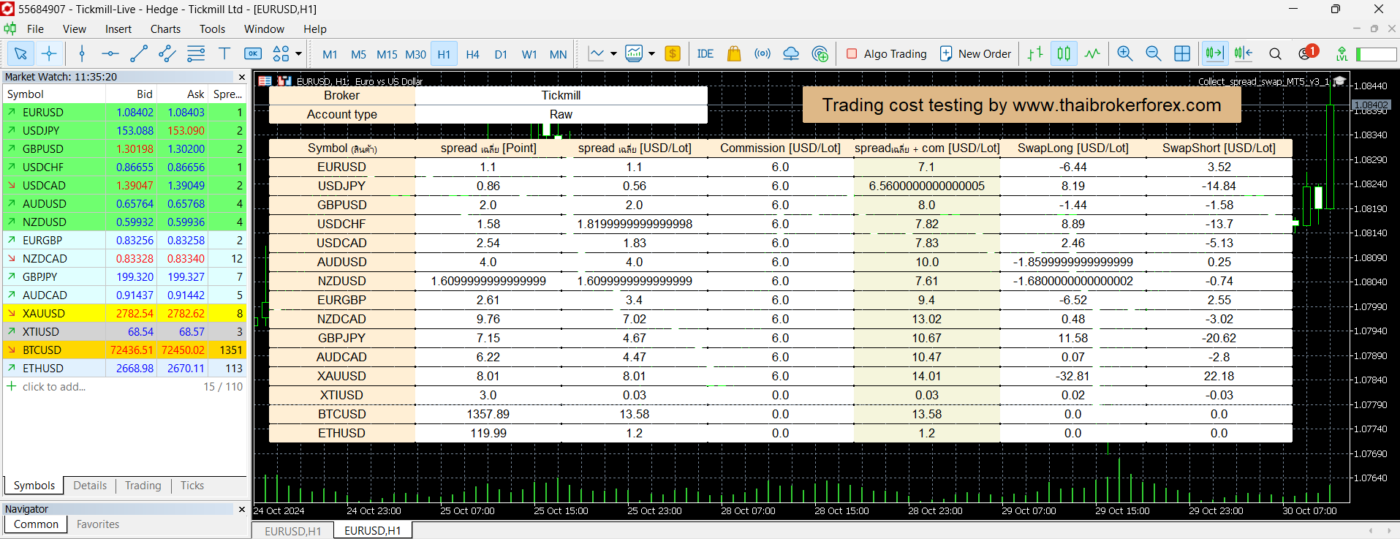Switch chart to H4 timeframe
The image size is (1400, 539).
[x=473, y=54]
